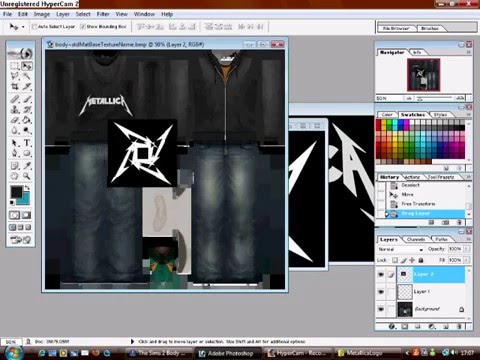
Task: Enable Auto Select Layer checkbox
Action: click(34, 27)
